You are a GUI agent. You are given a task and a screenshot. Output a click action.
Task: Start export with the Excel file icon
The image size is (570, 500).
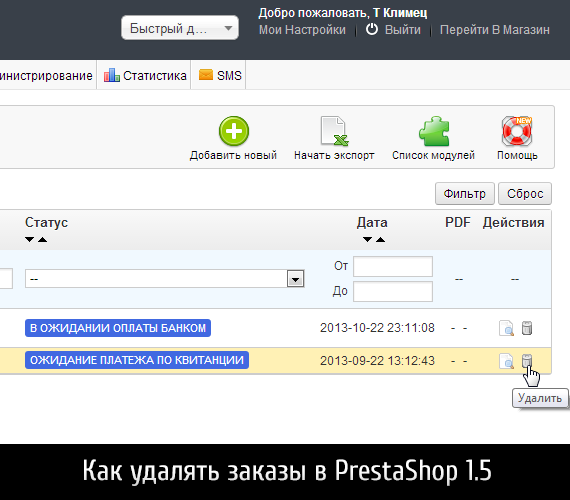334,131
